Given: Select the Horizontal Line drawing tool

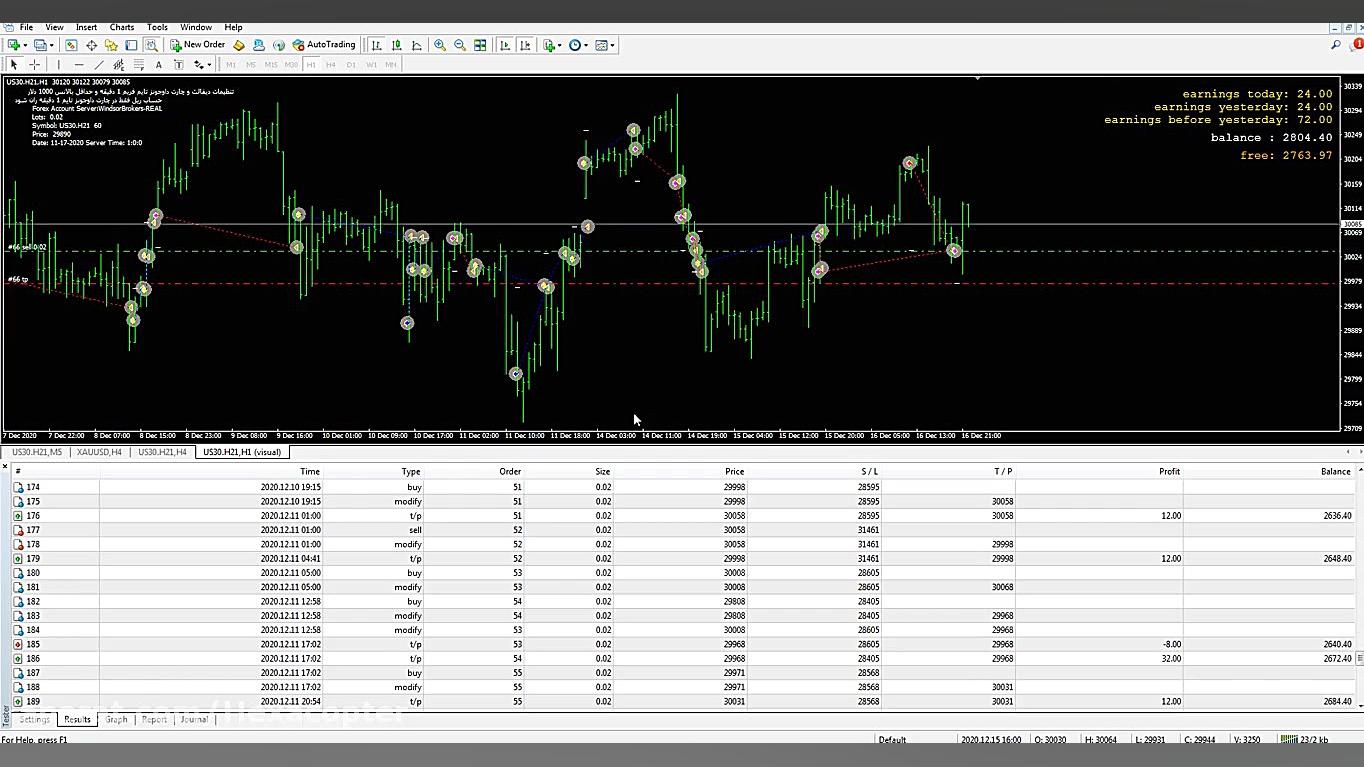Looking at the screenshot, I should coord(78,65).
